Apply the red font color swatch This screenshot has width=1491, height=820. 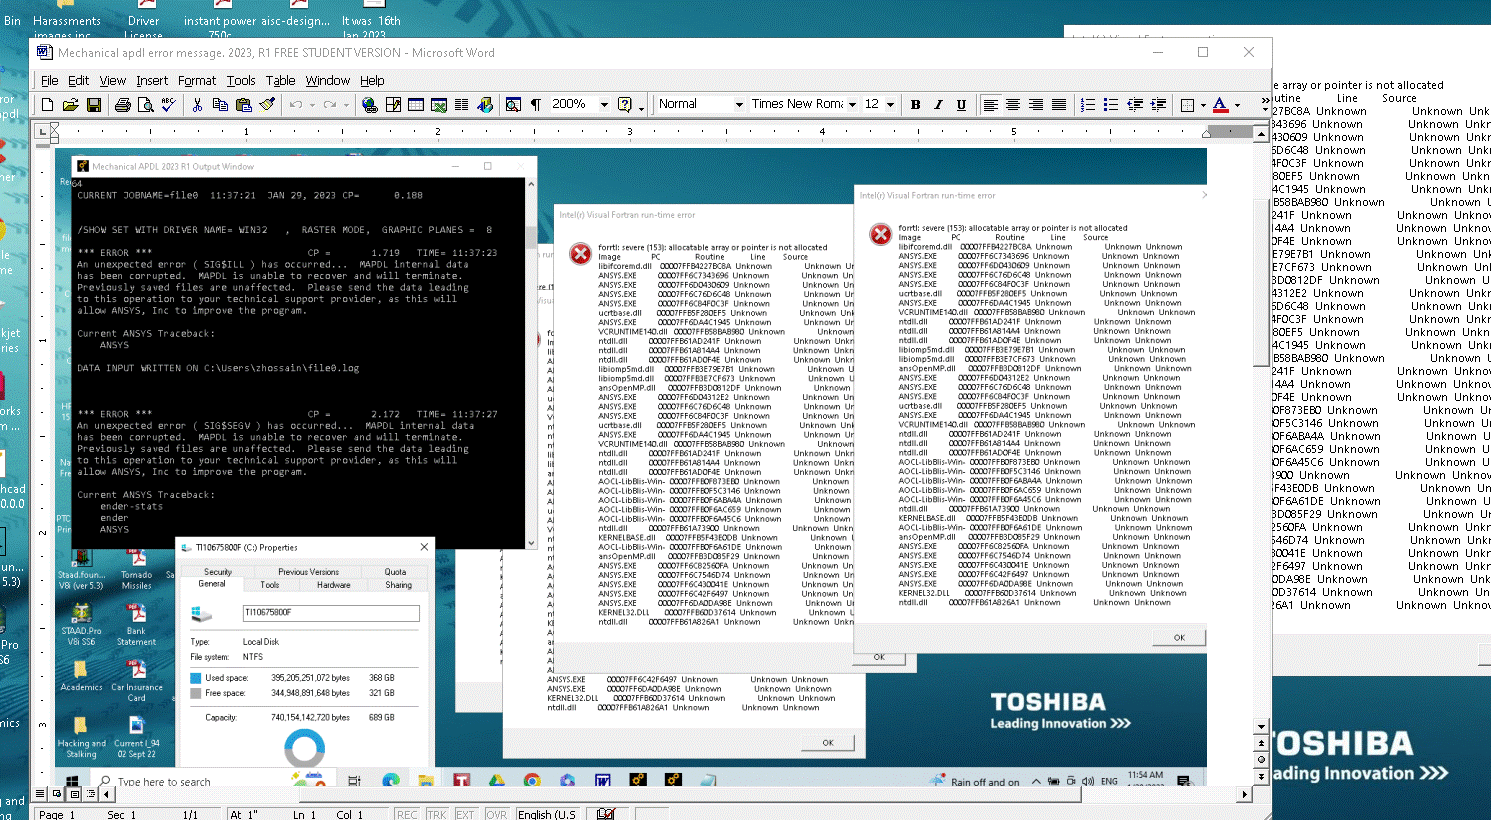1220,104
